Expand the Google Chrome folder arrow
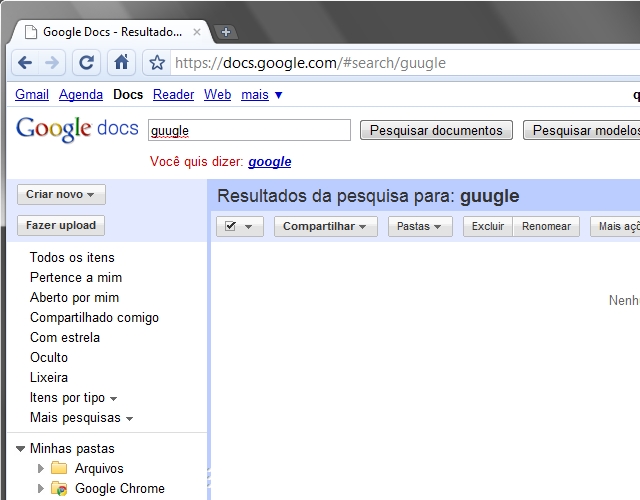The image size is (640, 500). (x=40, y=488)
